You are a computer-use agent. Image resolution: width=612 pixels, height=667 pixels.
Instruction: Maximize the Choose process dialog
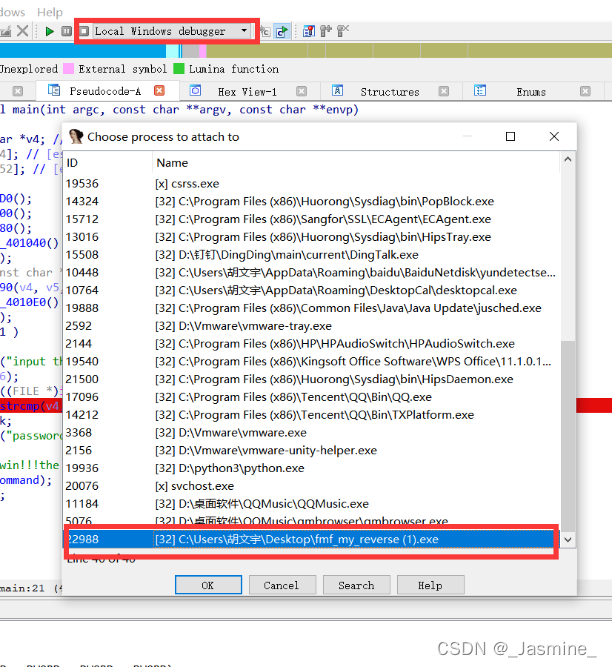pos(510,137)
